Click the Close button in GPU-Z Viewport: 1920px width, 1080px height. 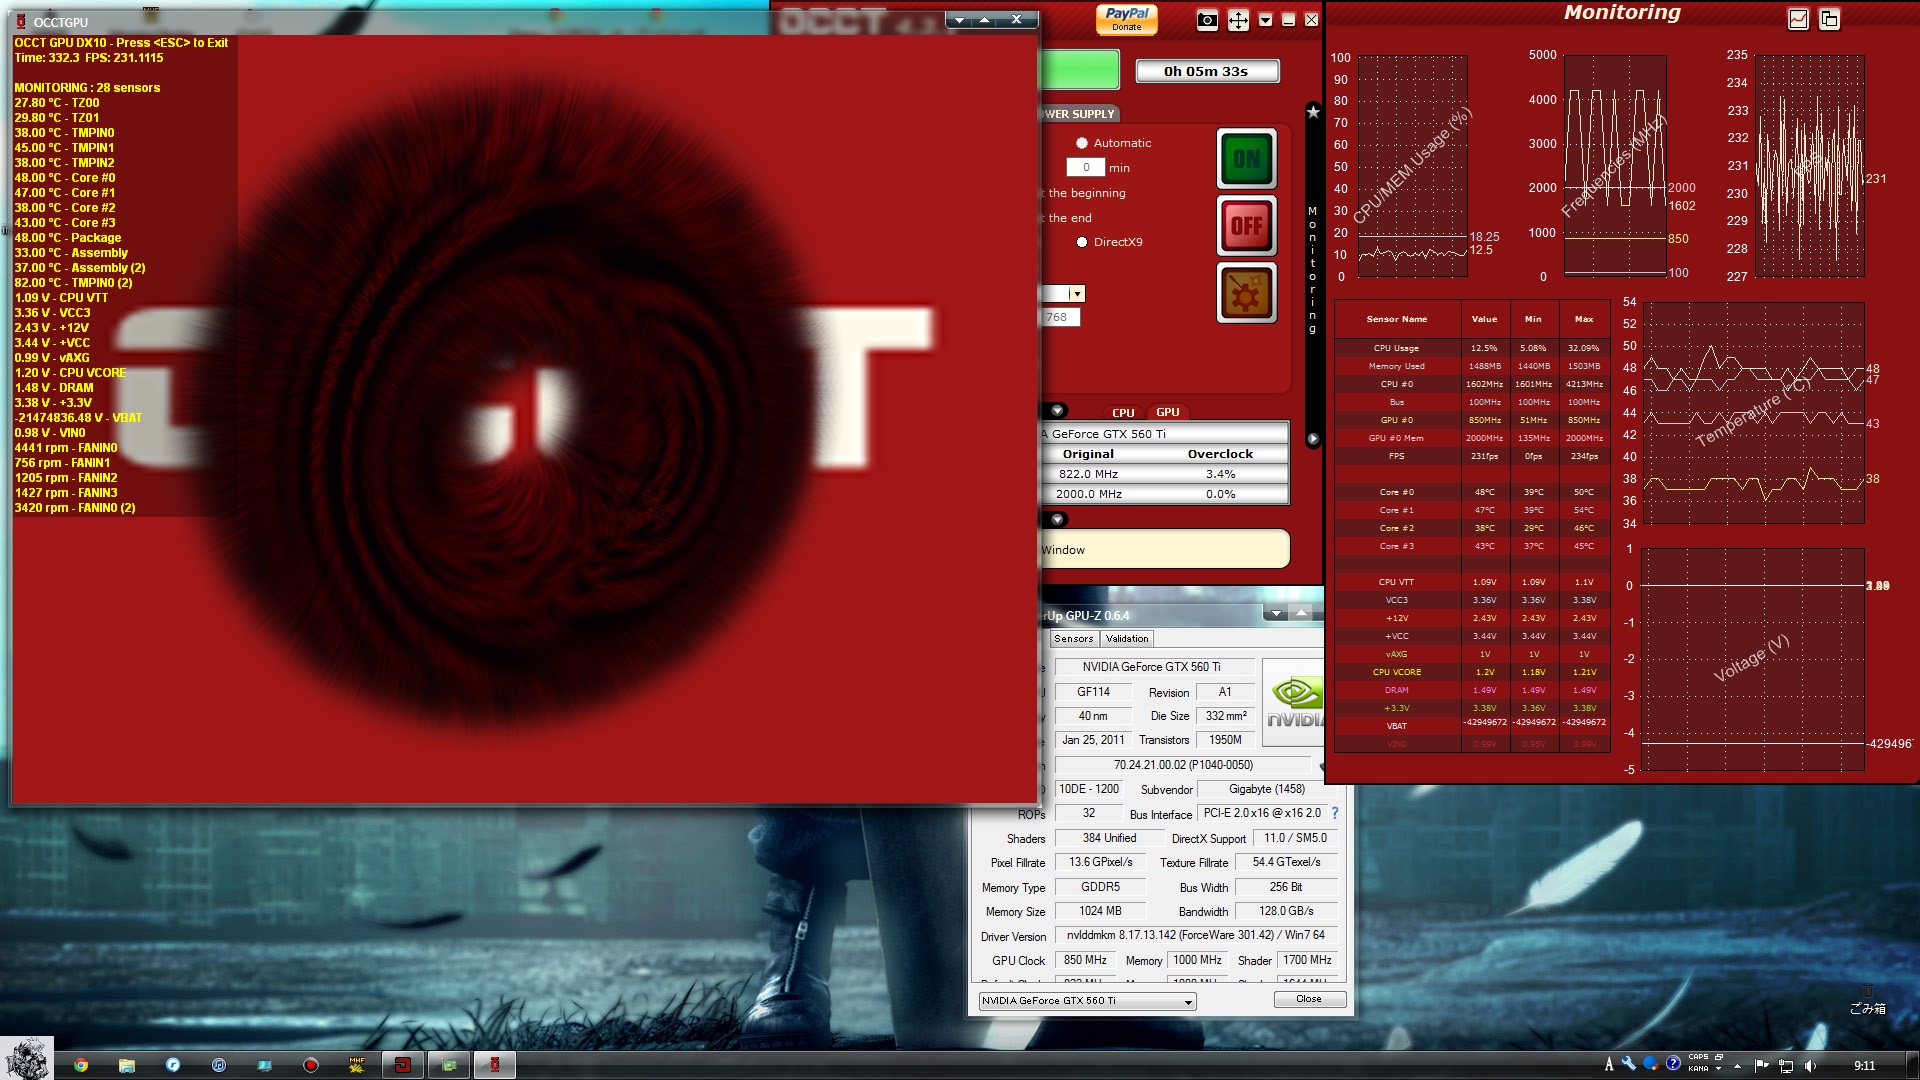1308,999
